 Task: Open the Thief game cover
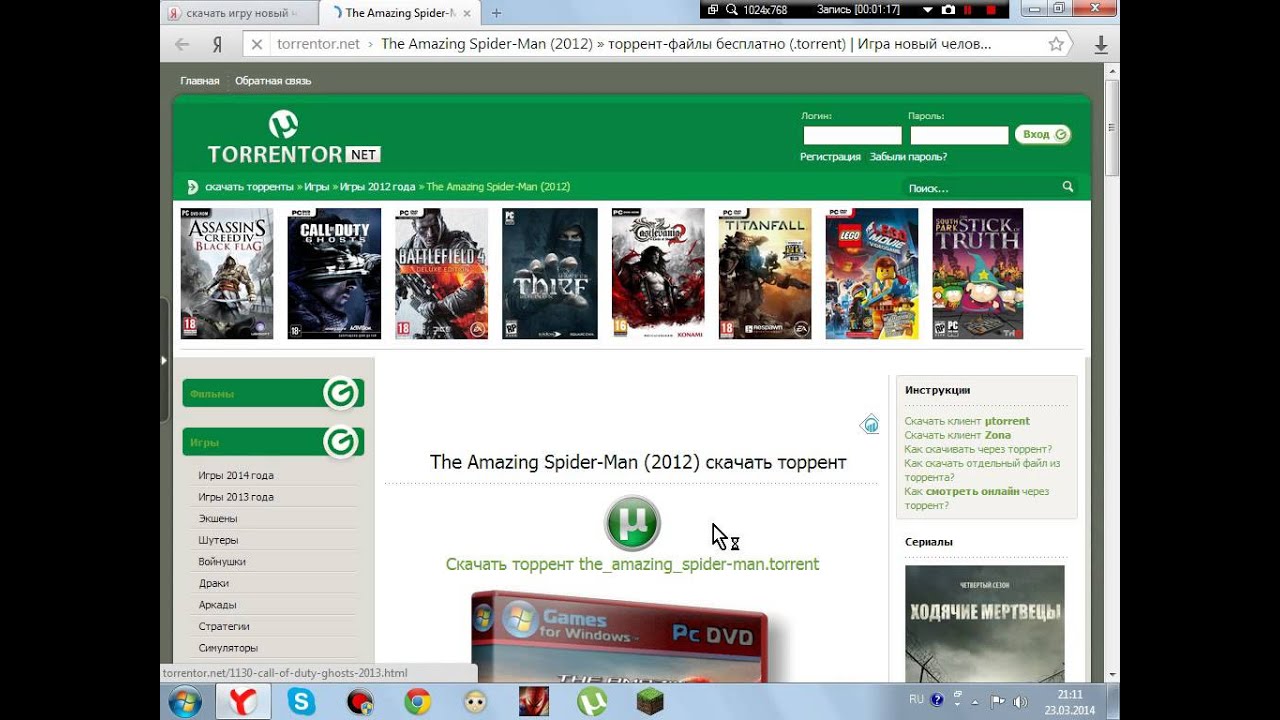click(550, 273)
